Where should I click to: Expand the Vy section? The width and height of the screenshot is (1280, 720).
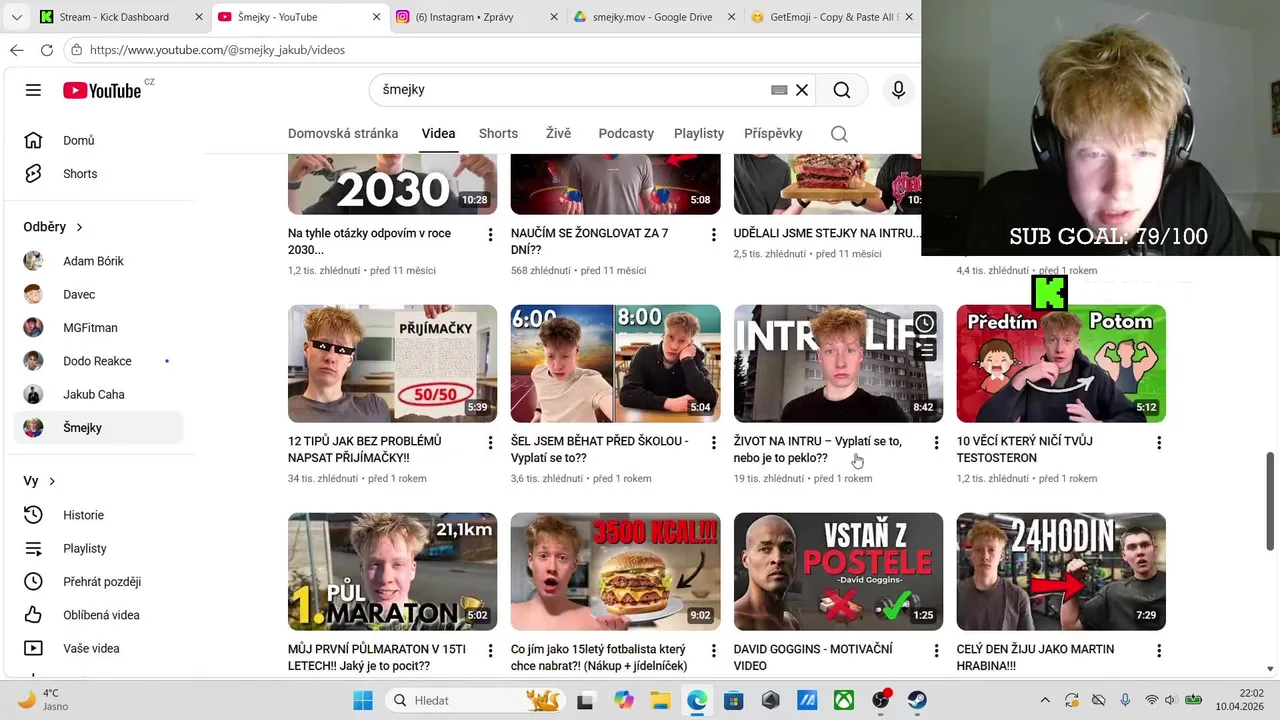(40, 481)
